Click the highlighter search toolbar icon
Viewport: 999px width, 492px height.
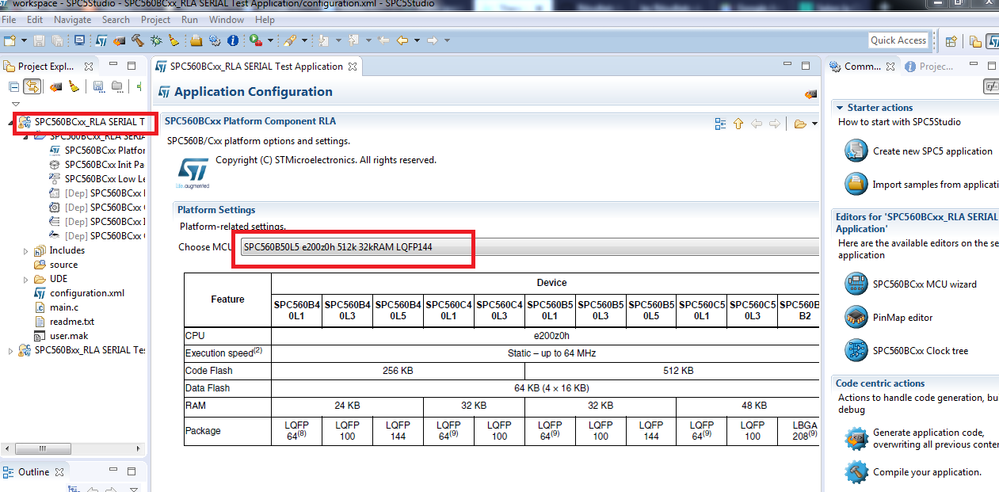pyautogui.click(x=289, y=40)
